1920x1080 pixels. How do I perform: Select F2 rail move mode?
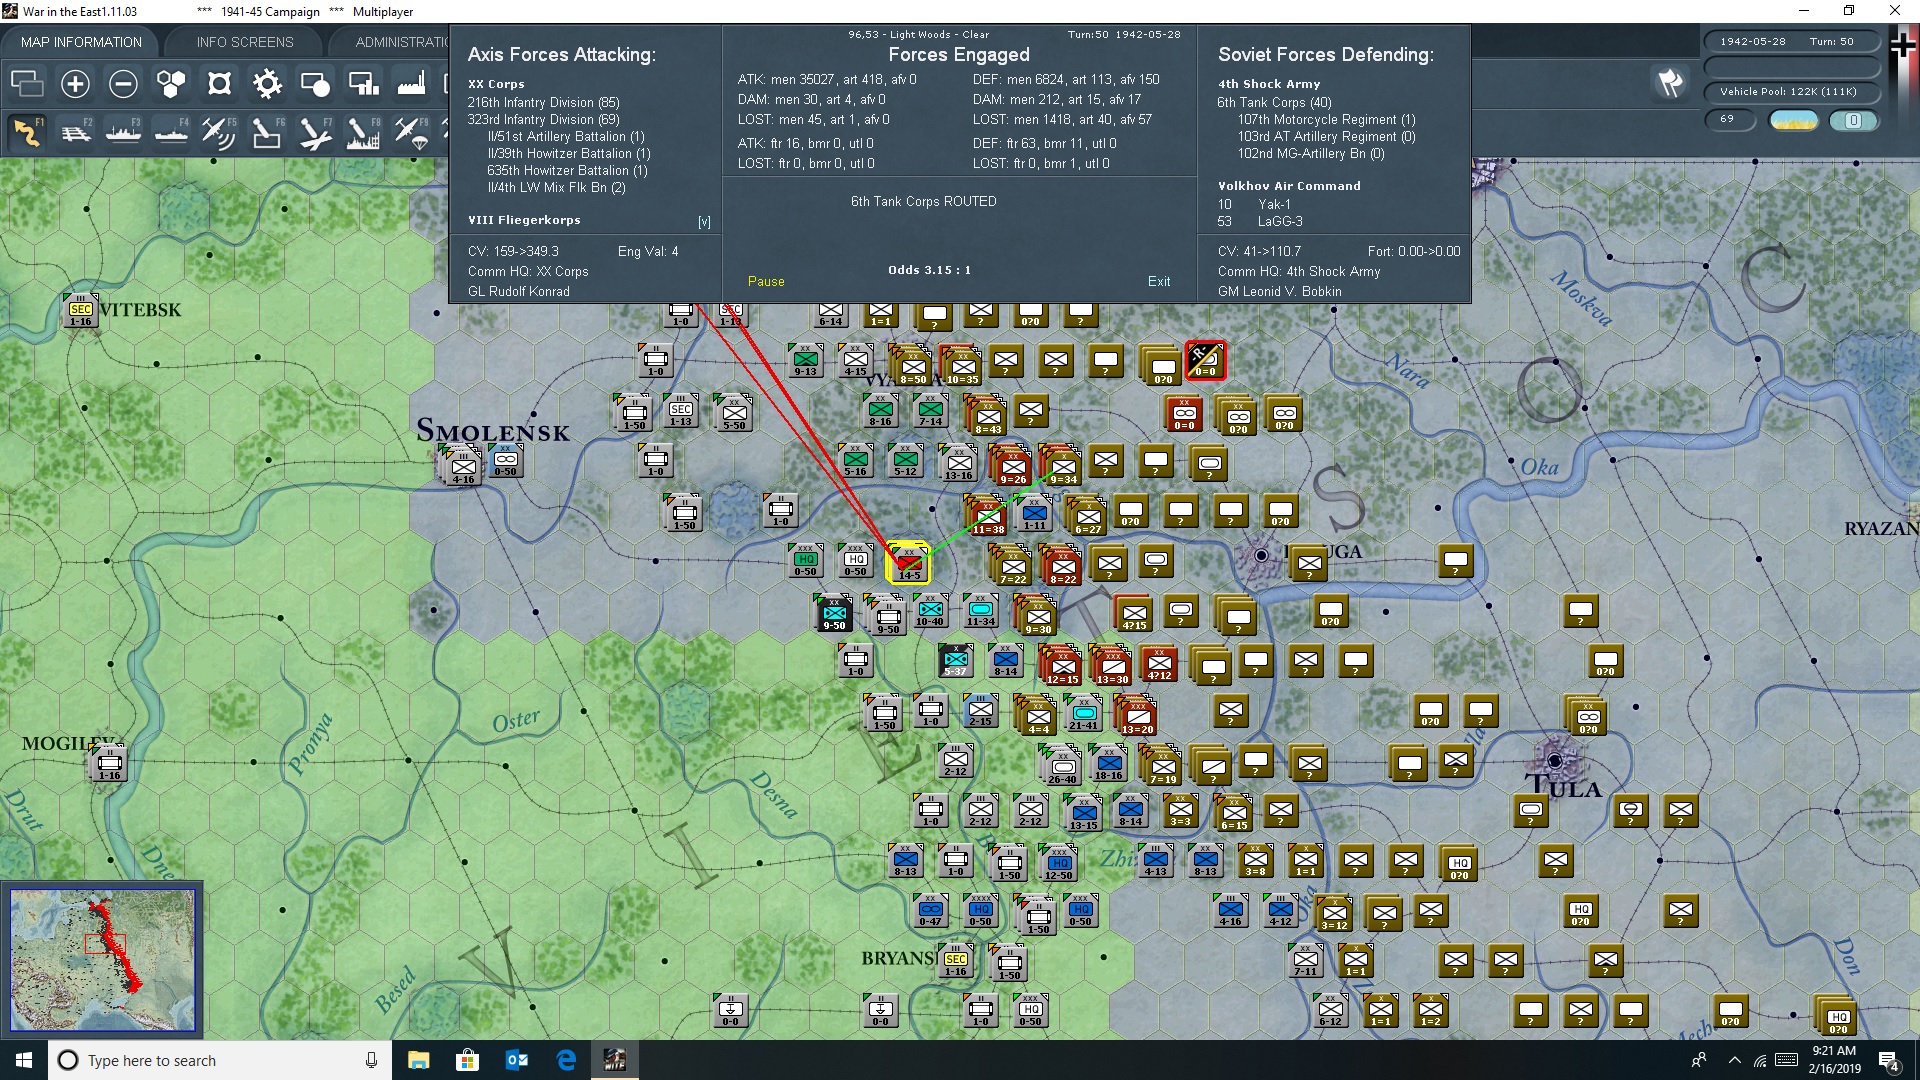pyautogui.click(x=75, y=132)
